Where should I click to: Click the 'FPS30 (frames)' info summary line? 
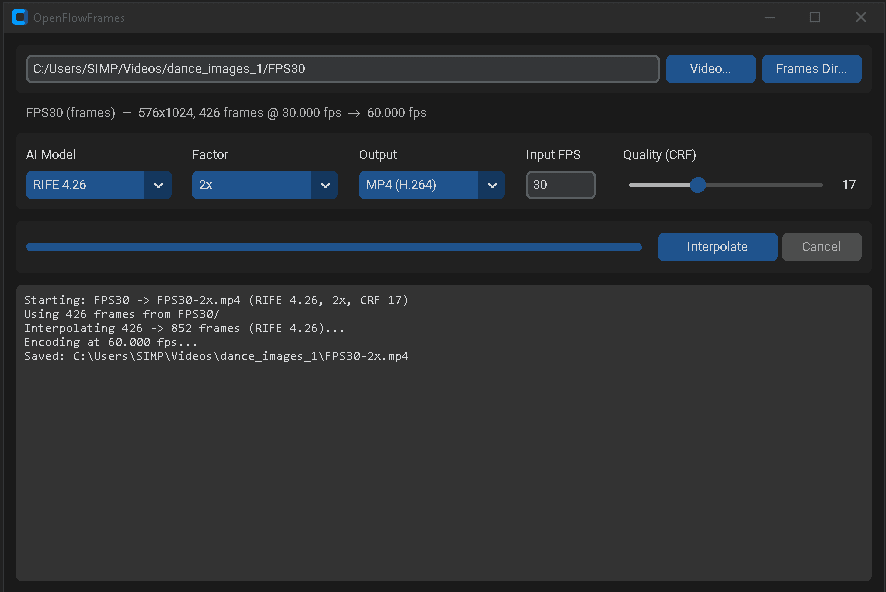[226, 113]
